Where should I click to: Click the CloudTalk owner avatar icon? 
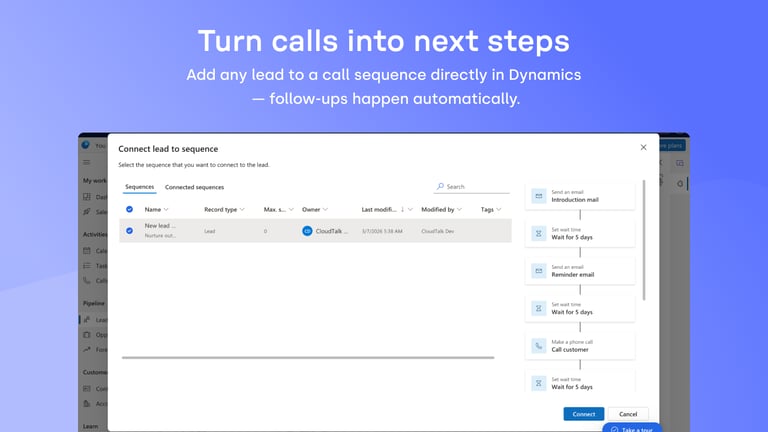[x=307, y=231]
